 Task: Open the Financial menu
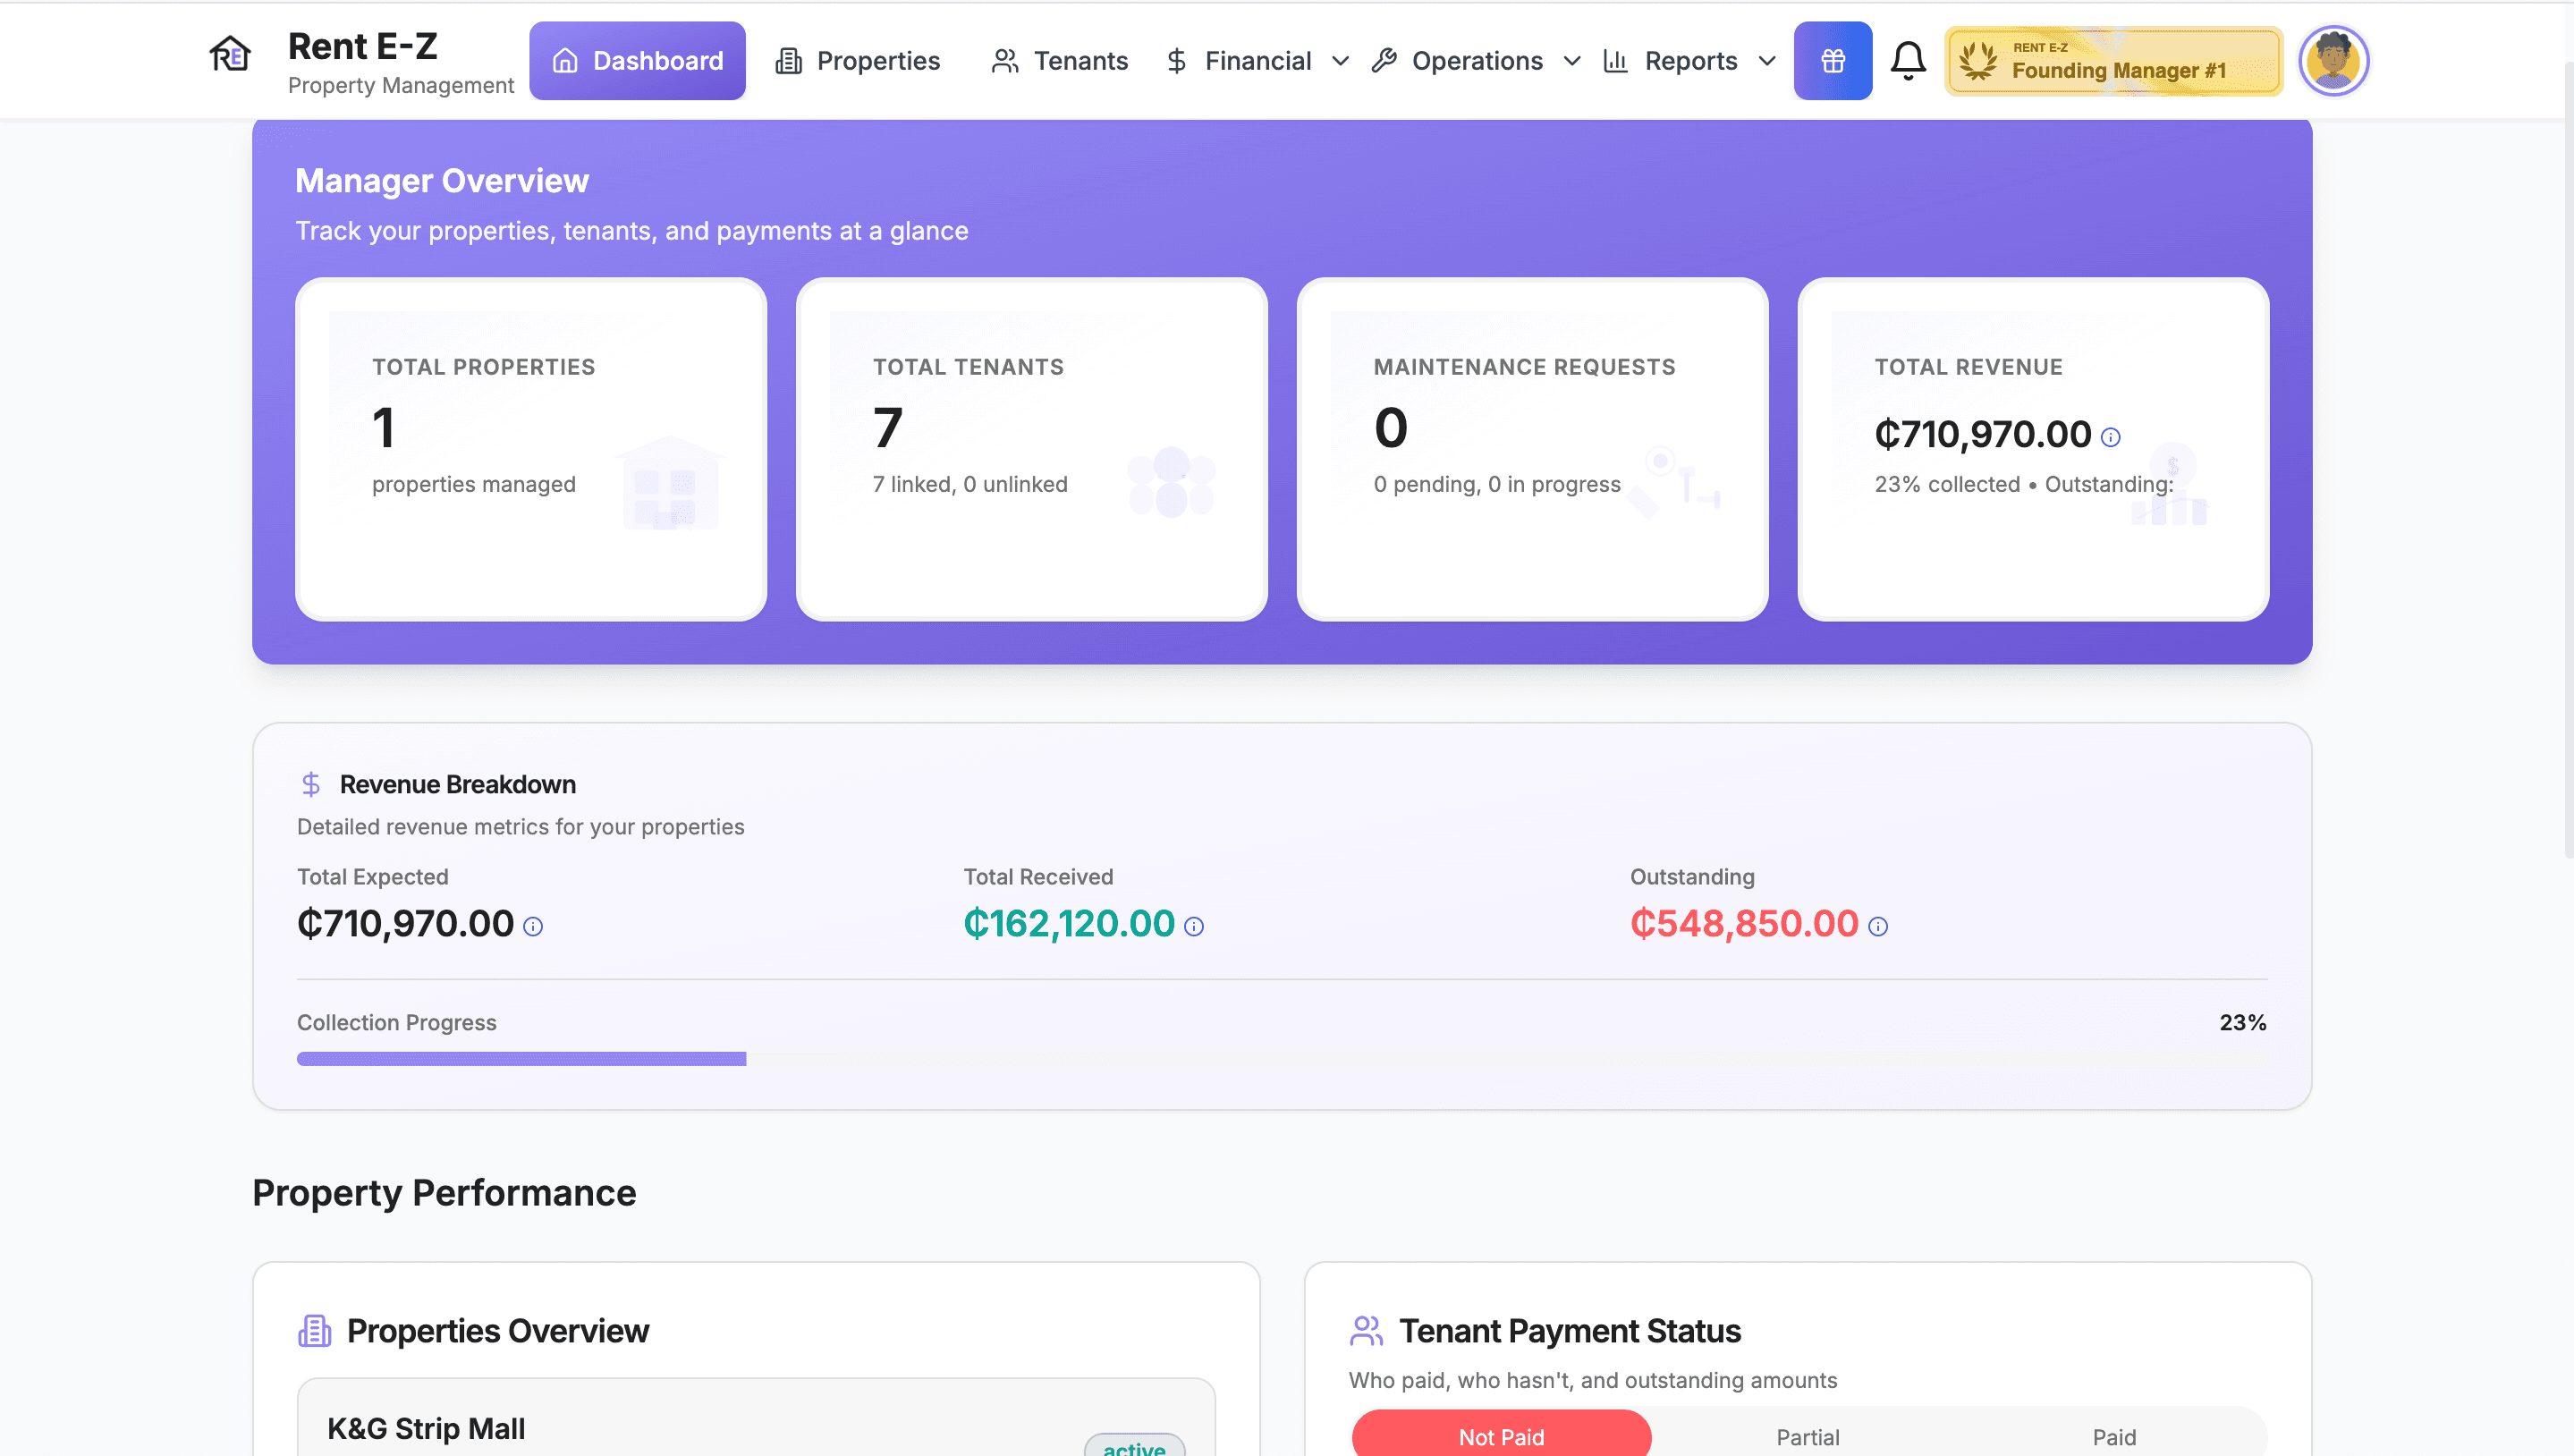(1257, 61)
